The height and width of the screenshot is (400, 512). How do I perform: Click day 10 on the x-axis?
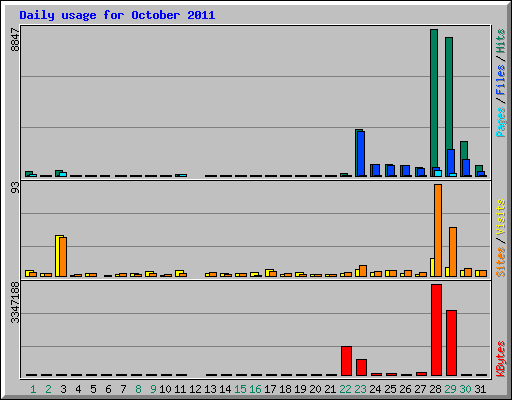pyautogui.click(x=165, y=389)
